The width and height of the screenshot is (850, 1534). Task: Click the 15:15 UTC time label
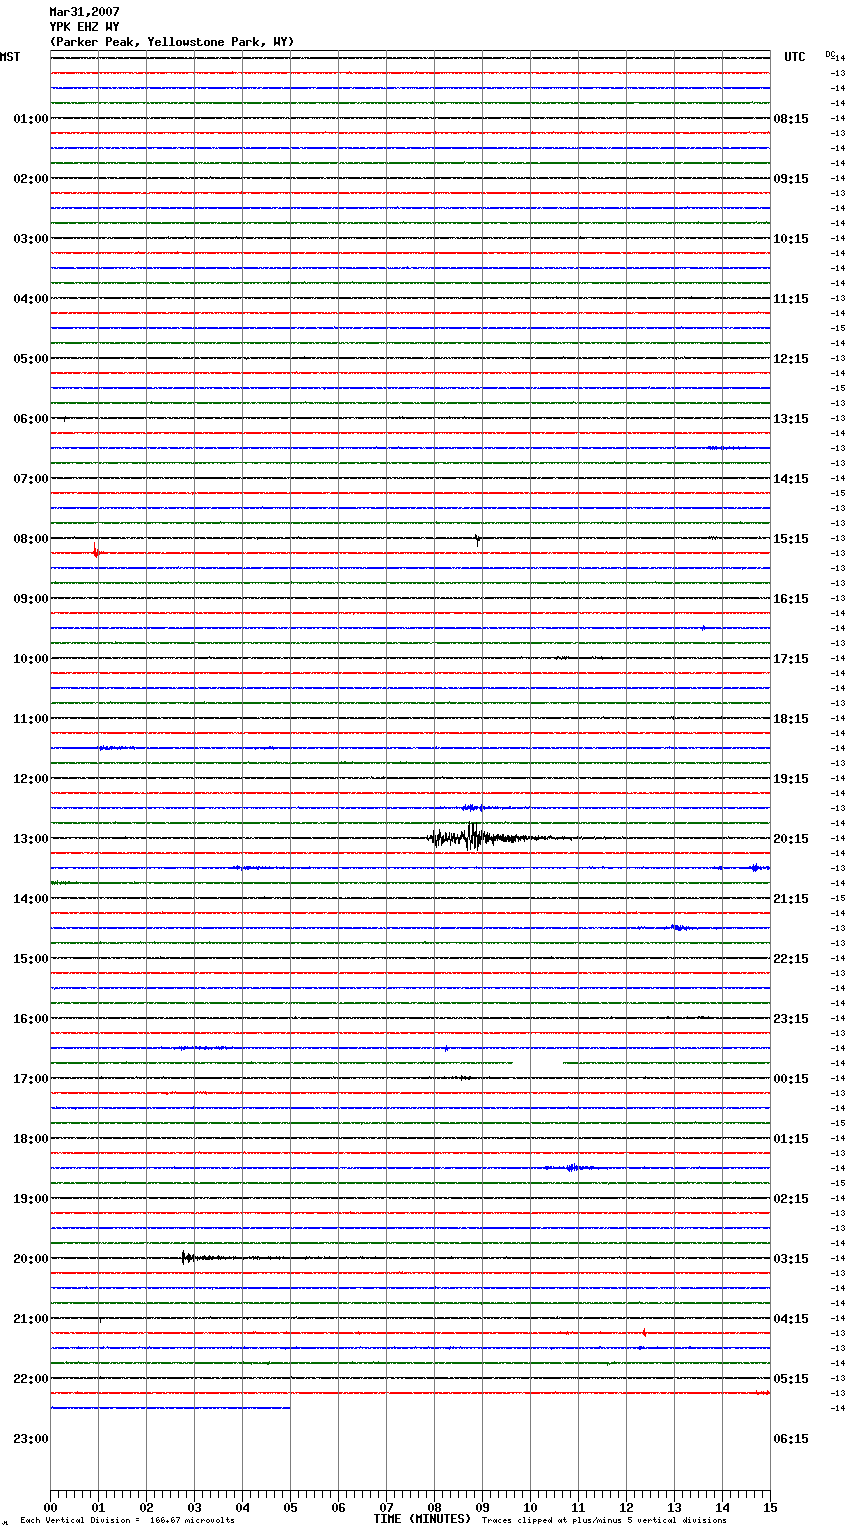pos(791,539)
